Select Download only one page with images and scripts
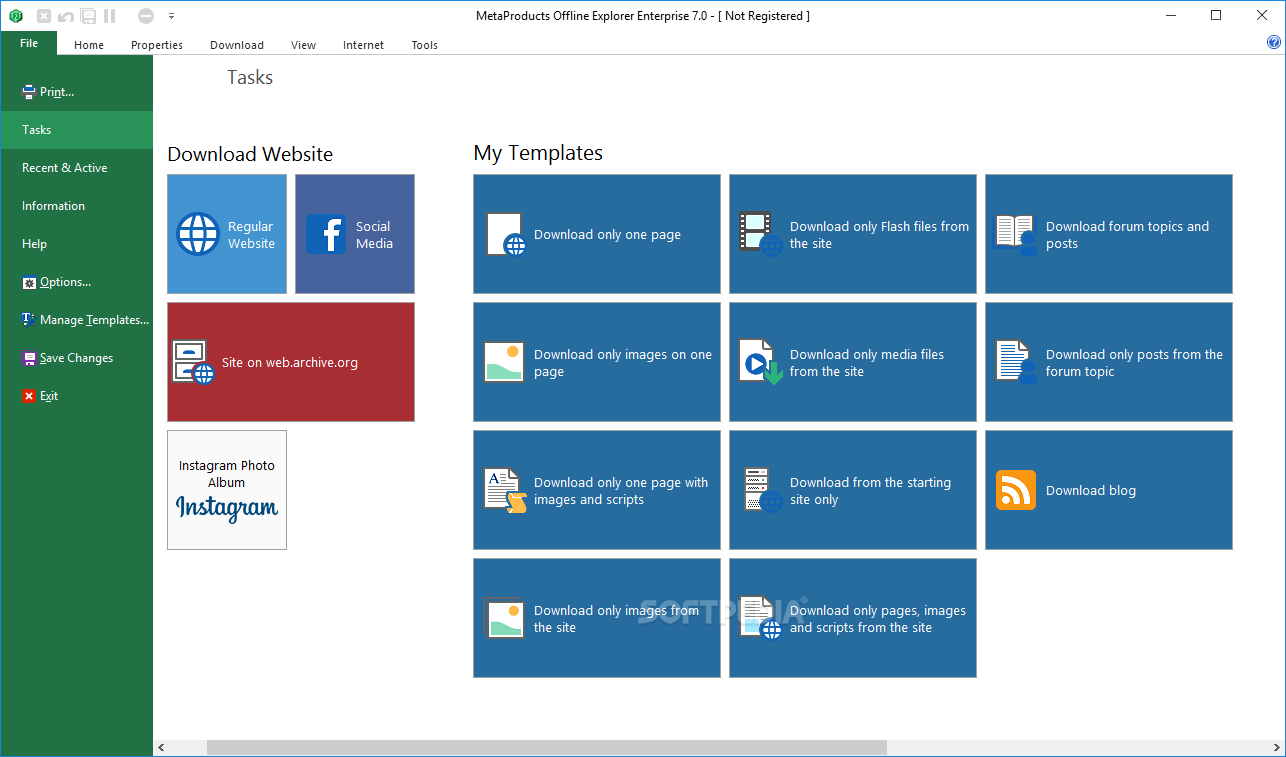1286x757 pixels. (597, 490)
